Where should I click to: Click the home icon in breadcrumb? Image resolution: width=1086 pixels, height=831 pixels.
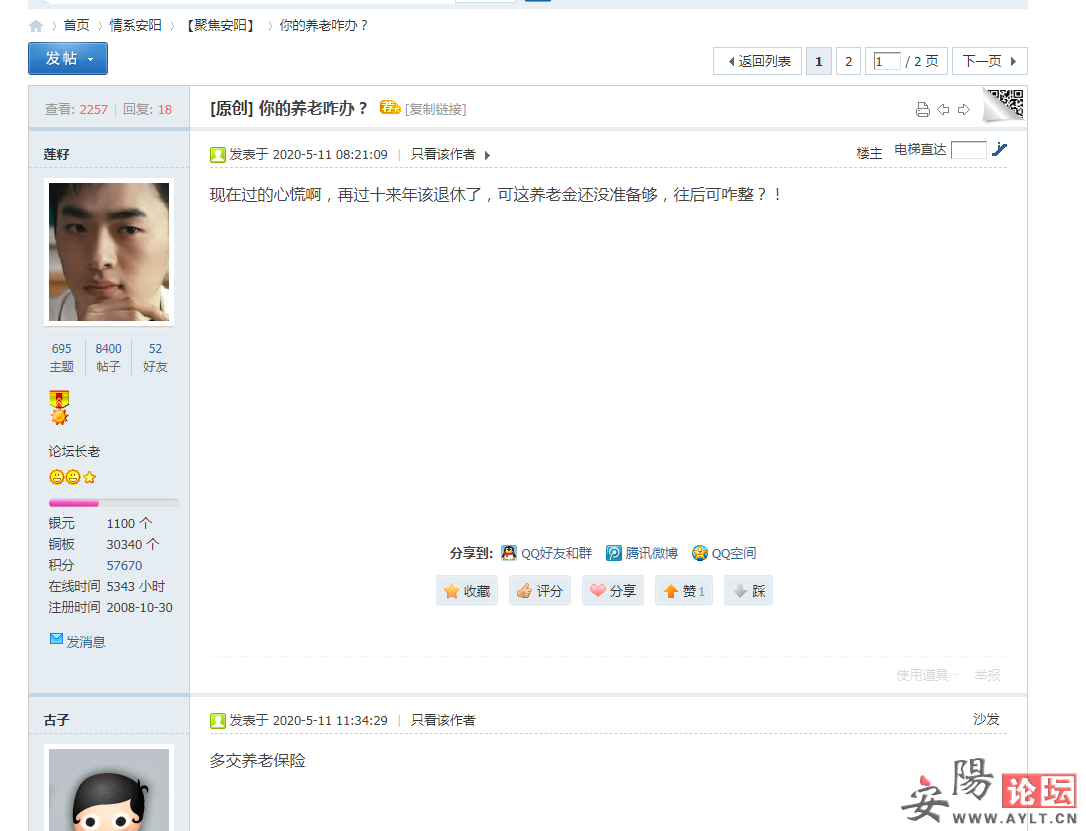click(36, 26)
